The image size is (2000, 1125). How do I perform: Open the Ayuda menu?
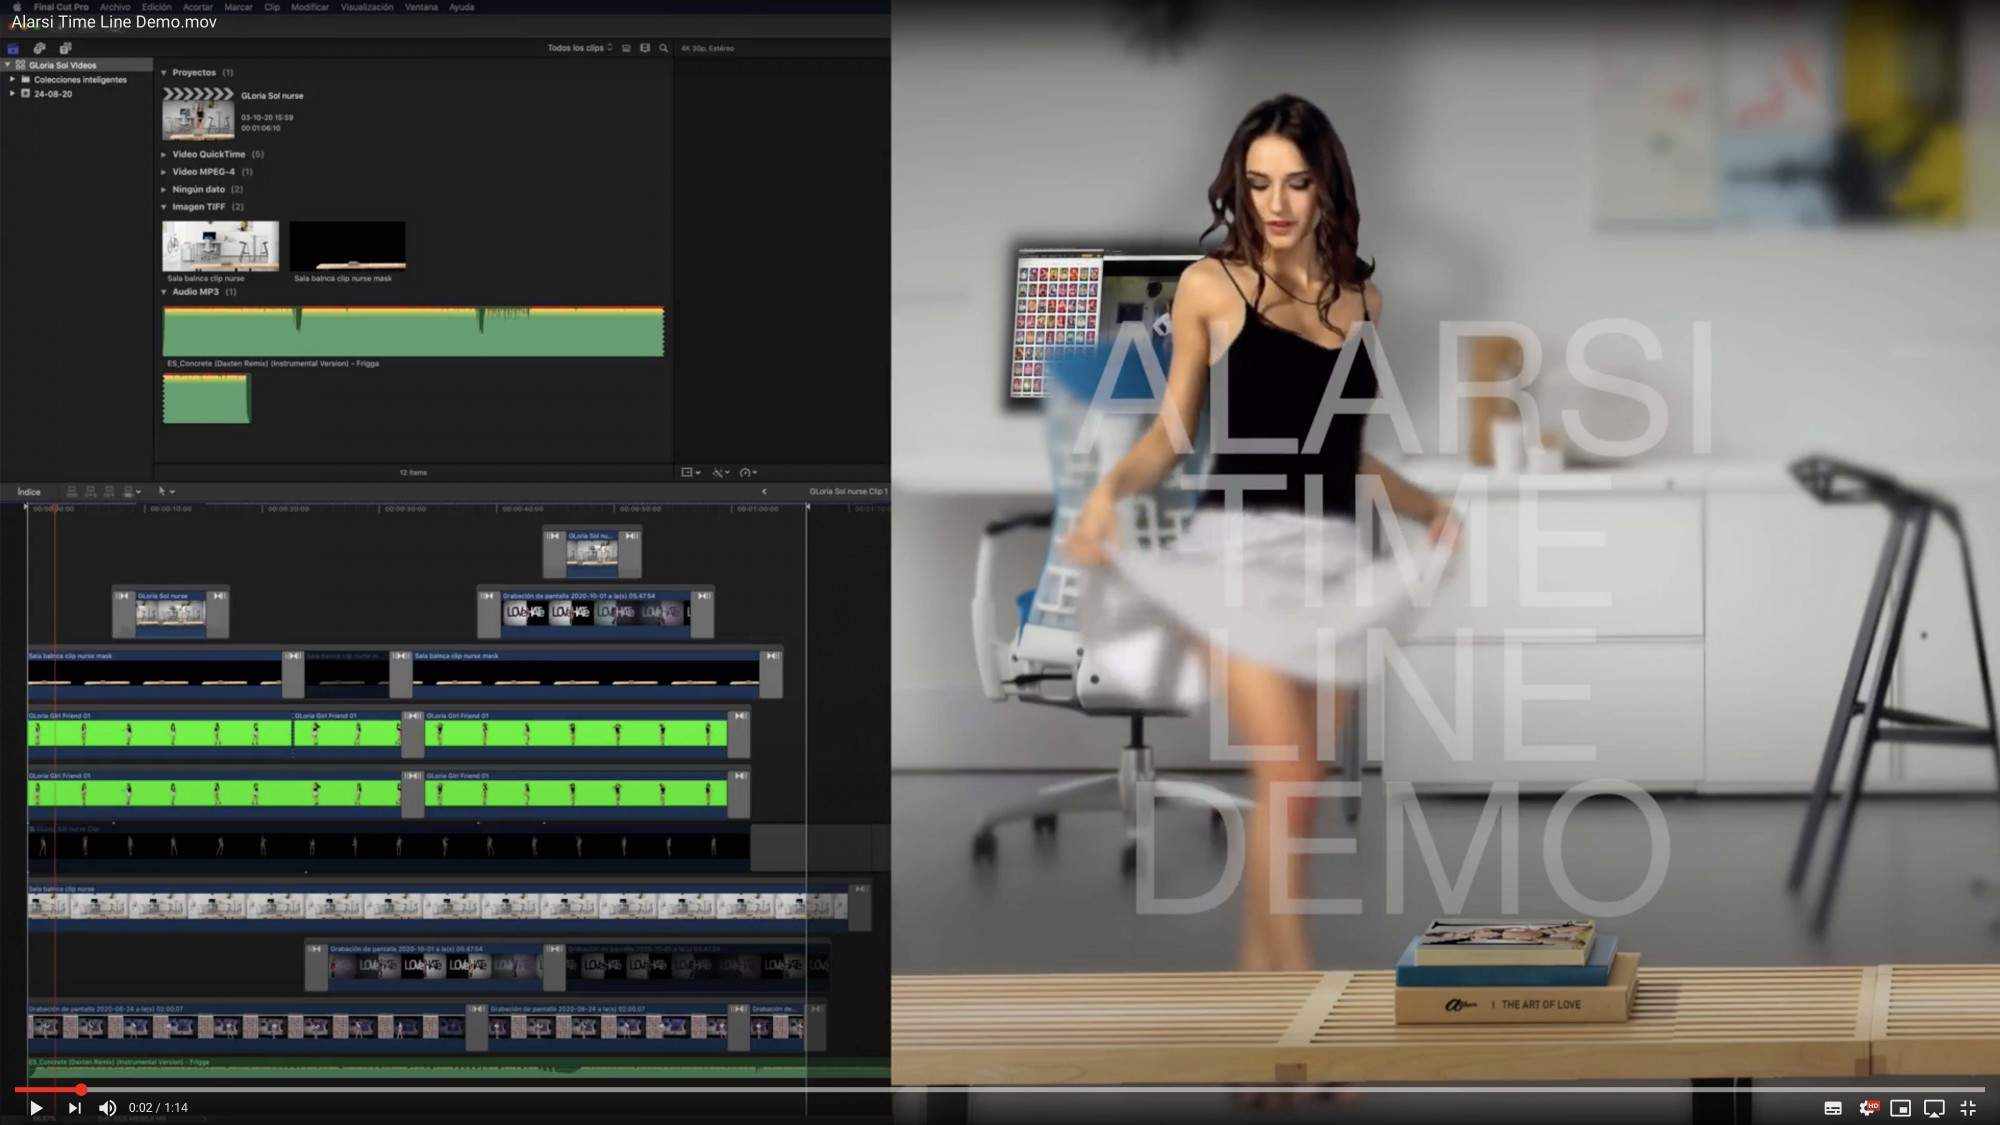click(x=461, y=7)
